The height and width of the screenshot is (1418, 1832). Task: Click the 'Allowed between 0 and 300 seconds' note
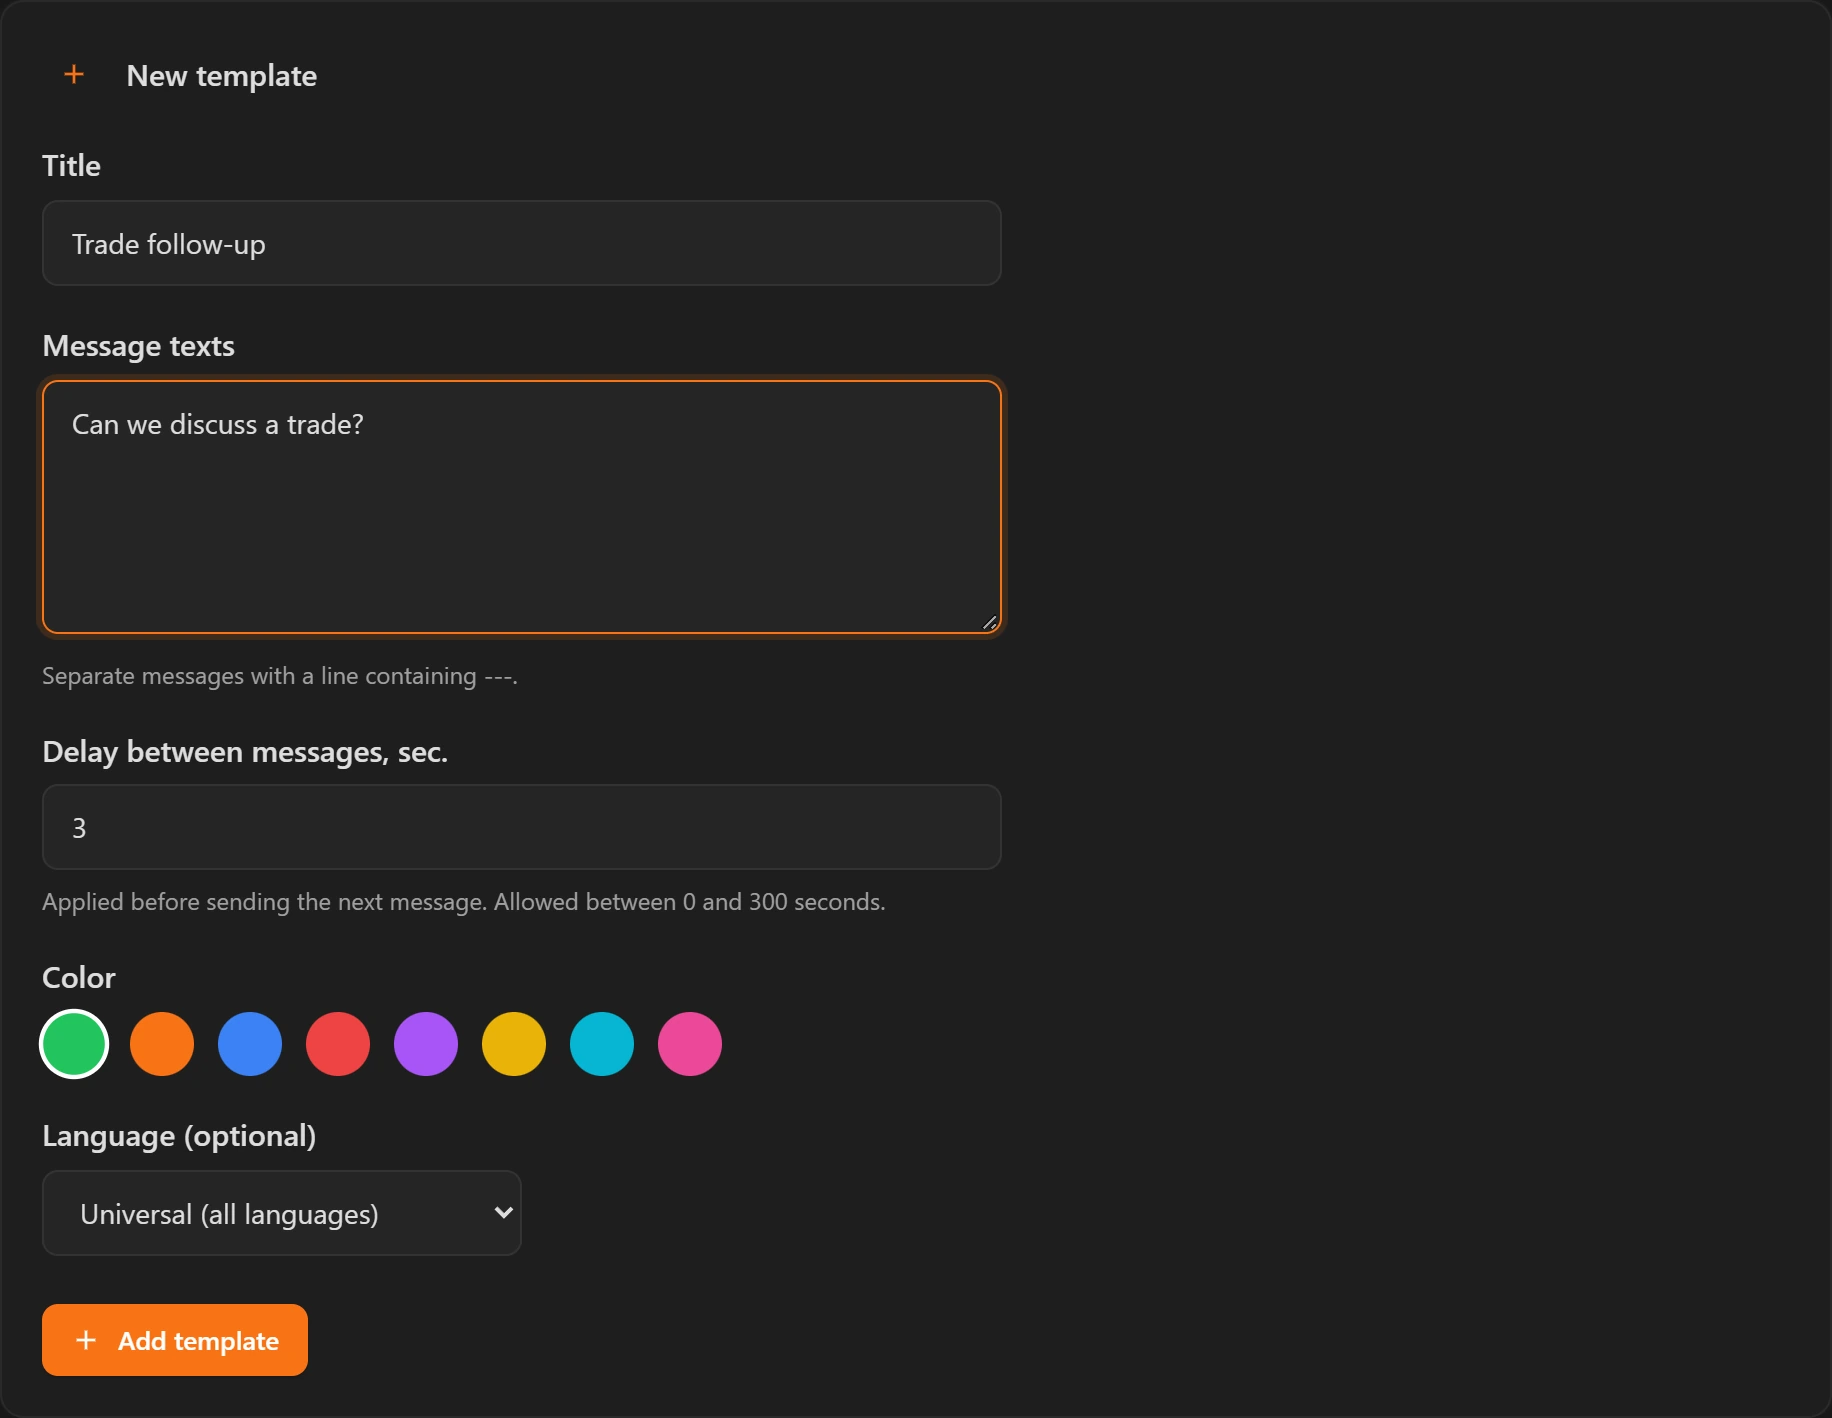pos(690,902)
